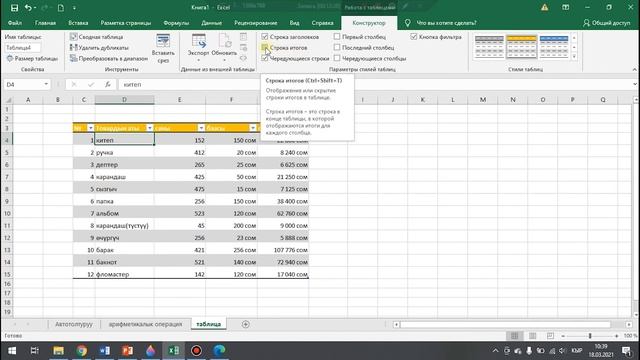Open filter dropdown of баасы column
Image resolution: width=640 pixels, height=360 pixels.
(x=253, y=128)
